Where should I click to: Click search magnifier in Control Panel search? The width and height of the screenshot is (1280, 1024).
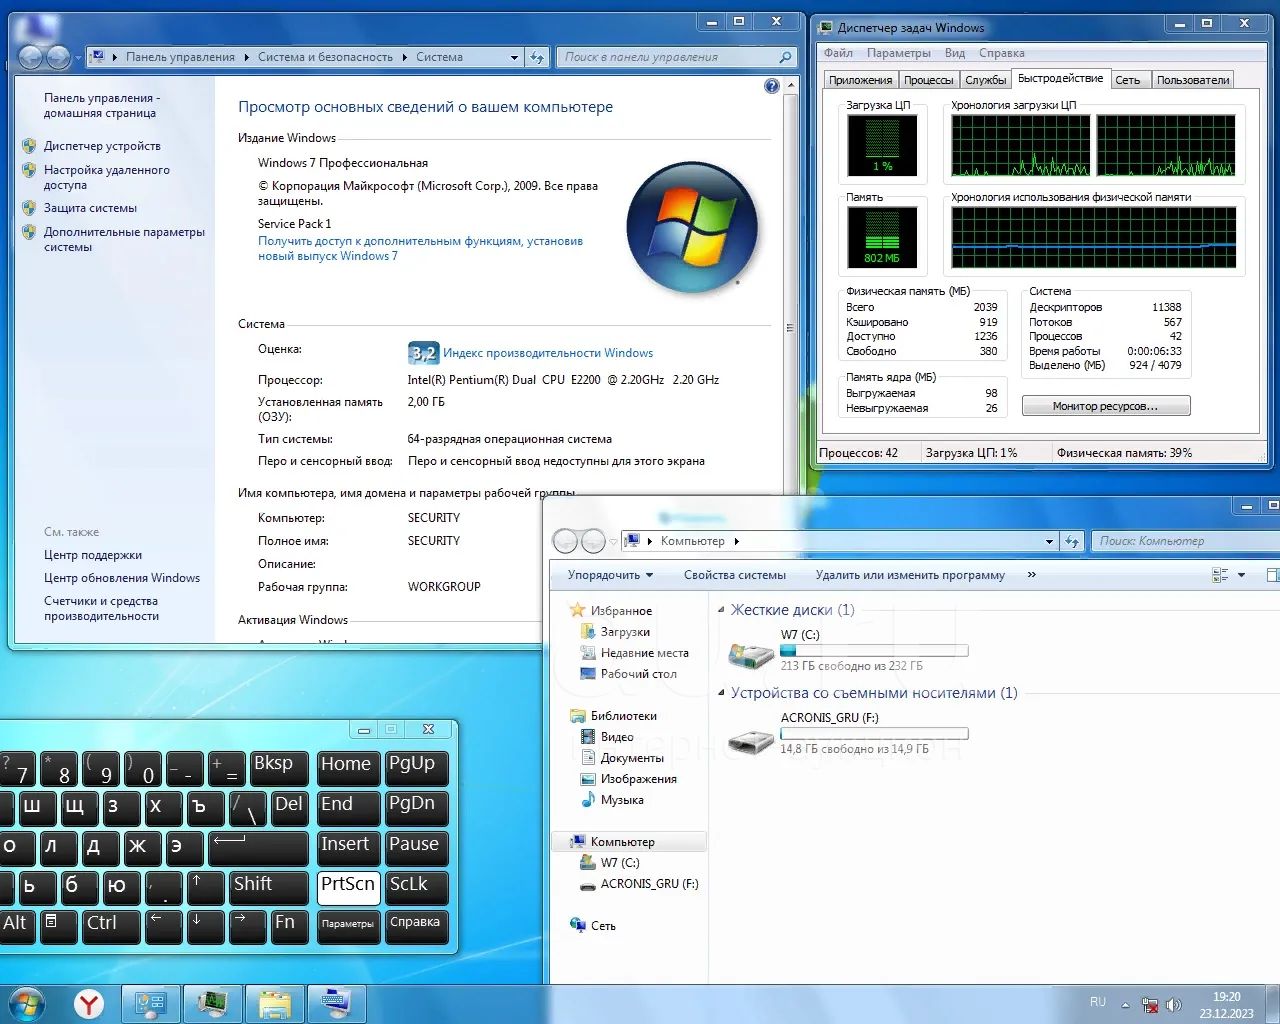point(785,57)
